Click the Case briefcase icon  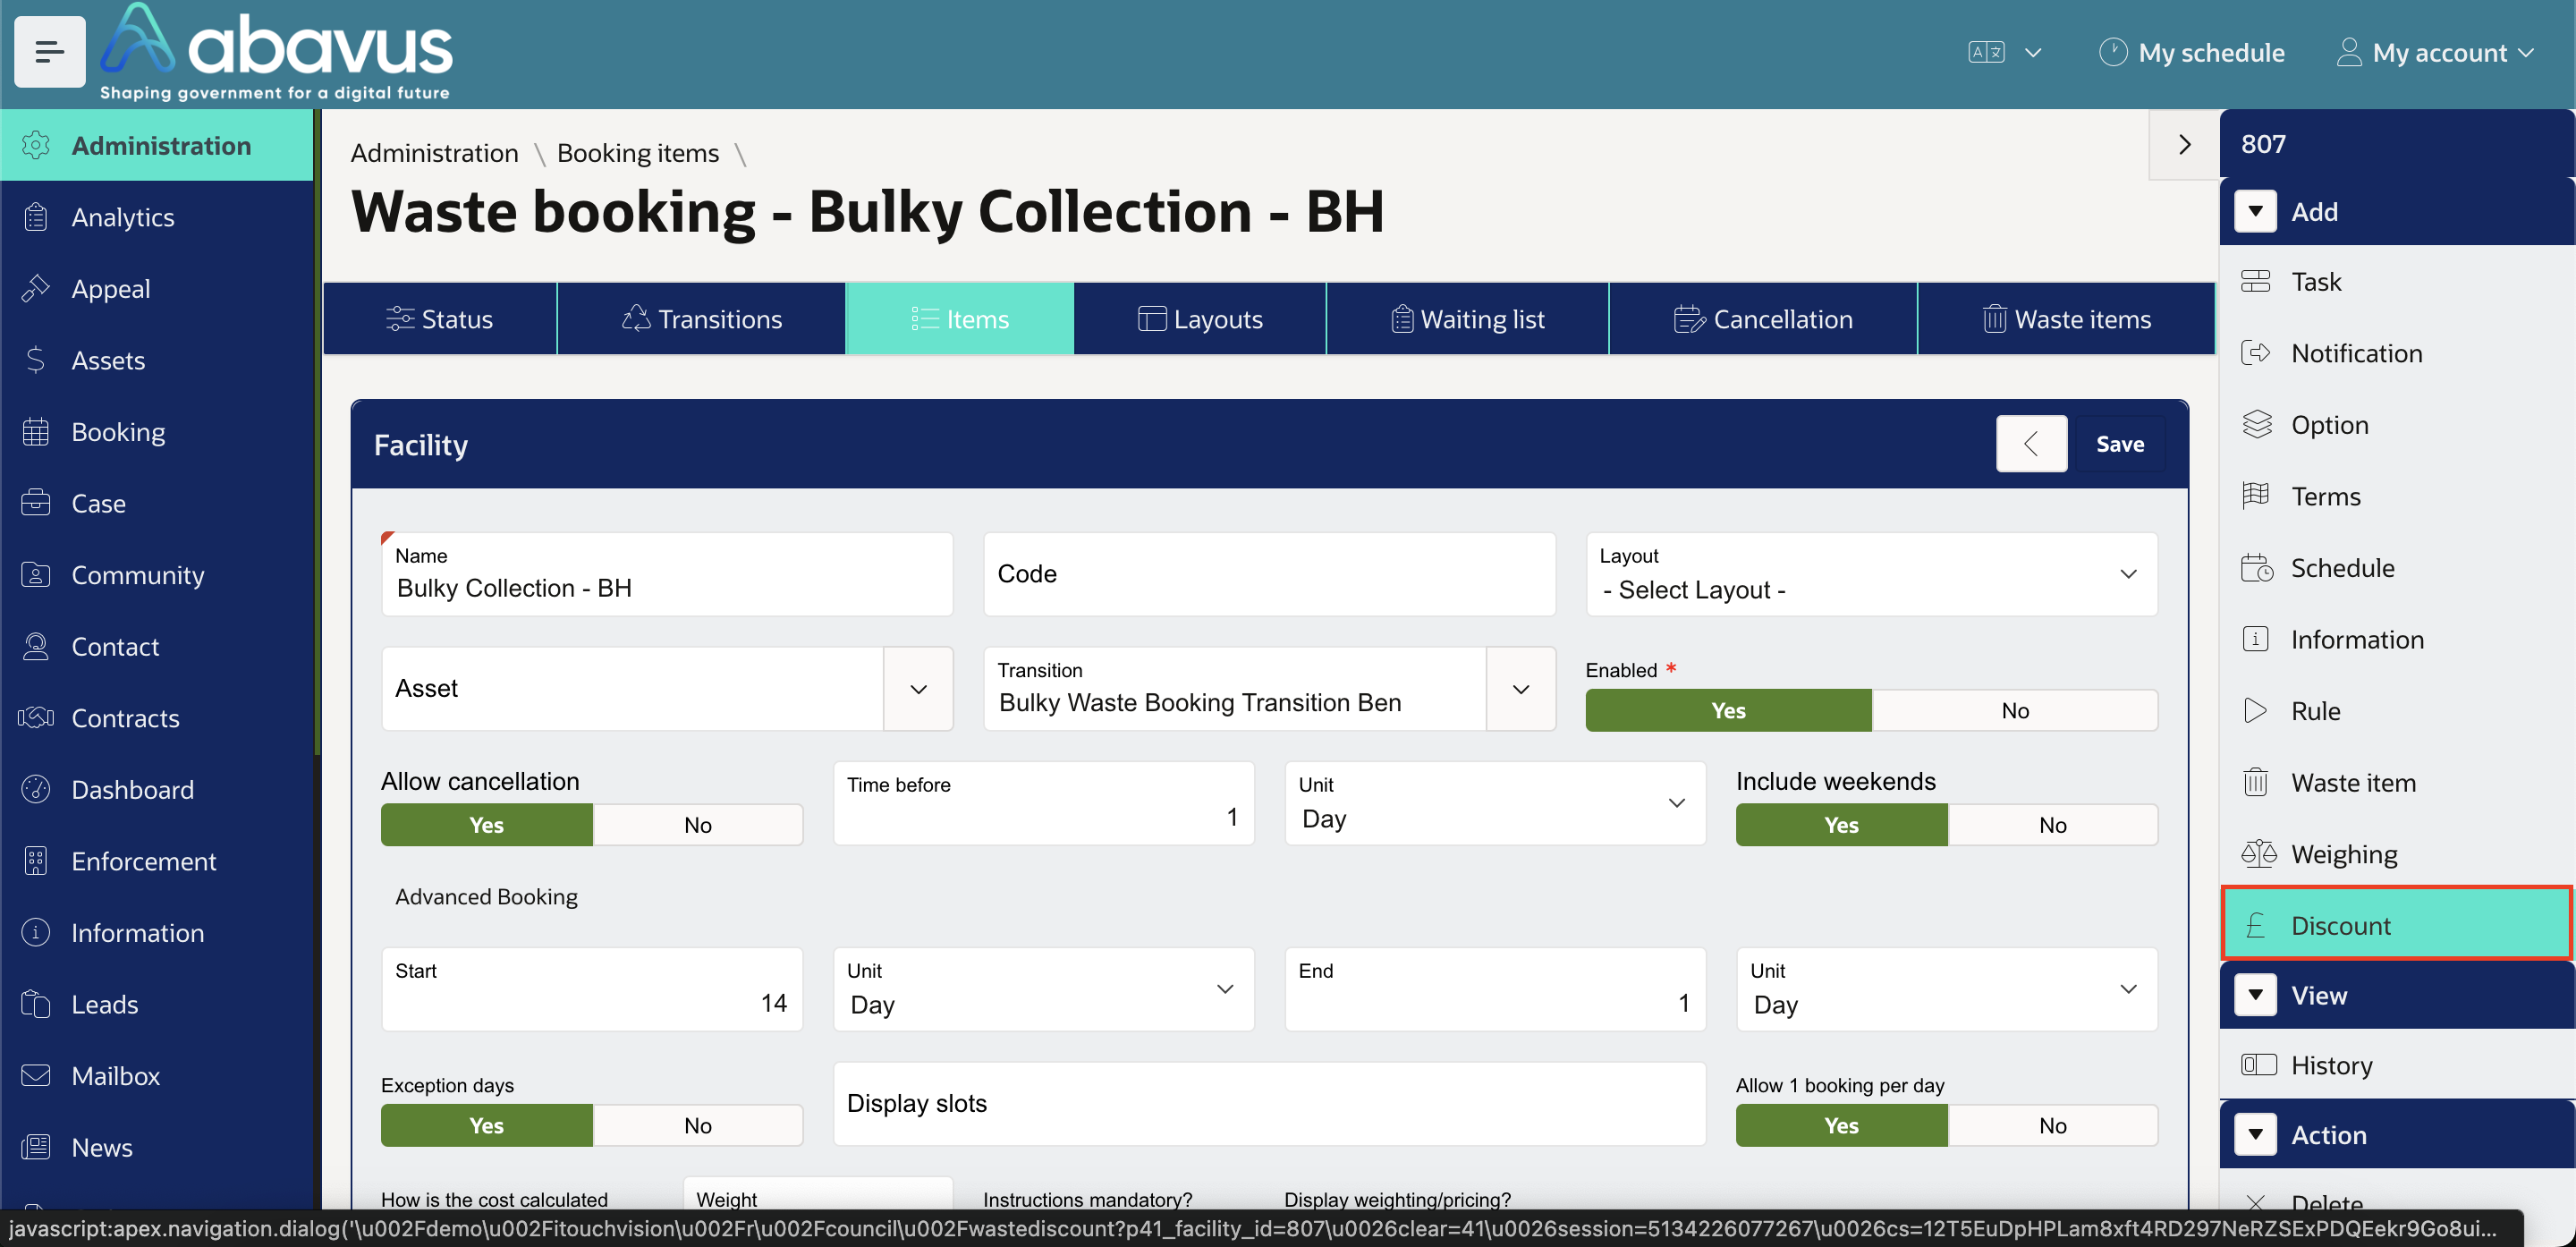coord(36,503)
